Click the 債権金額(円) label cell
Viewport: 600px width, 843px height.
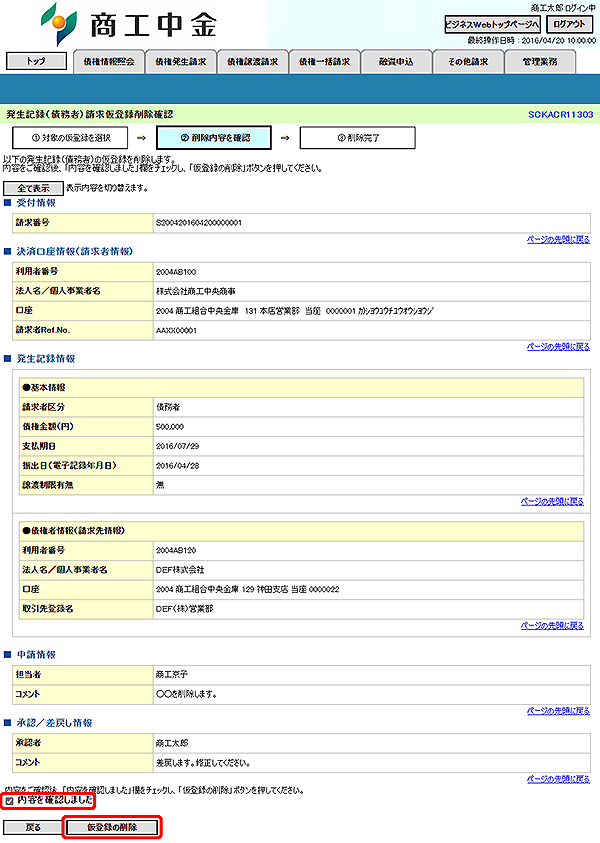[x=86, y=427]
